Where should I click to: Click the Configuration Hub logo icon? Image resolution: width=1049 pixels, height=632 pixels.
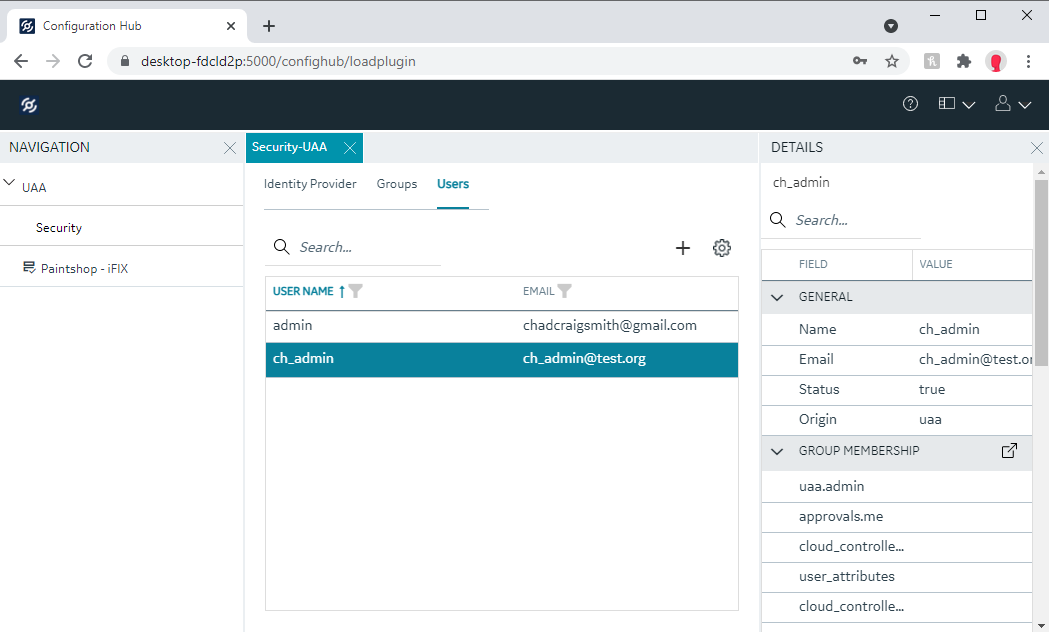(29, 105)
